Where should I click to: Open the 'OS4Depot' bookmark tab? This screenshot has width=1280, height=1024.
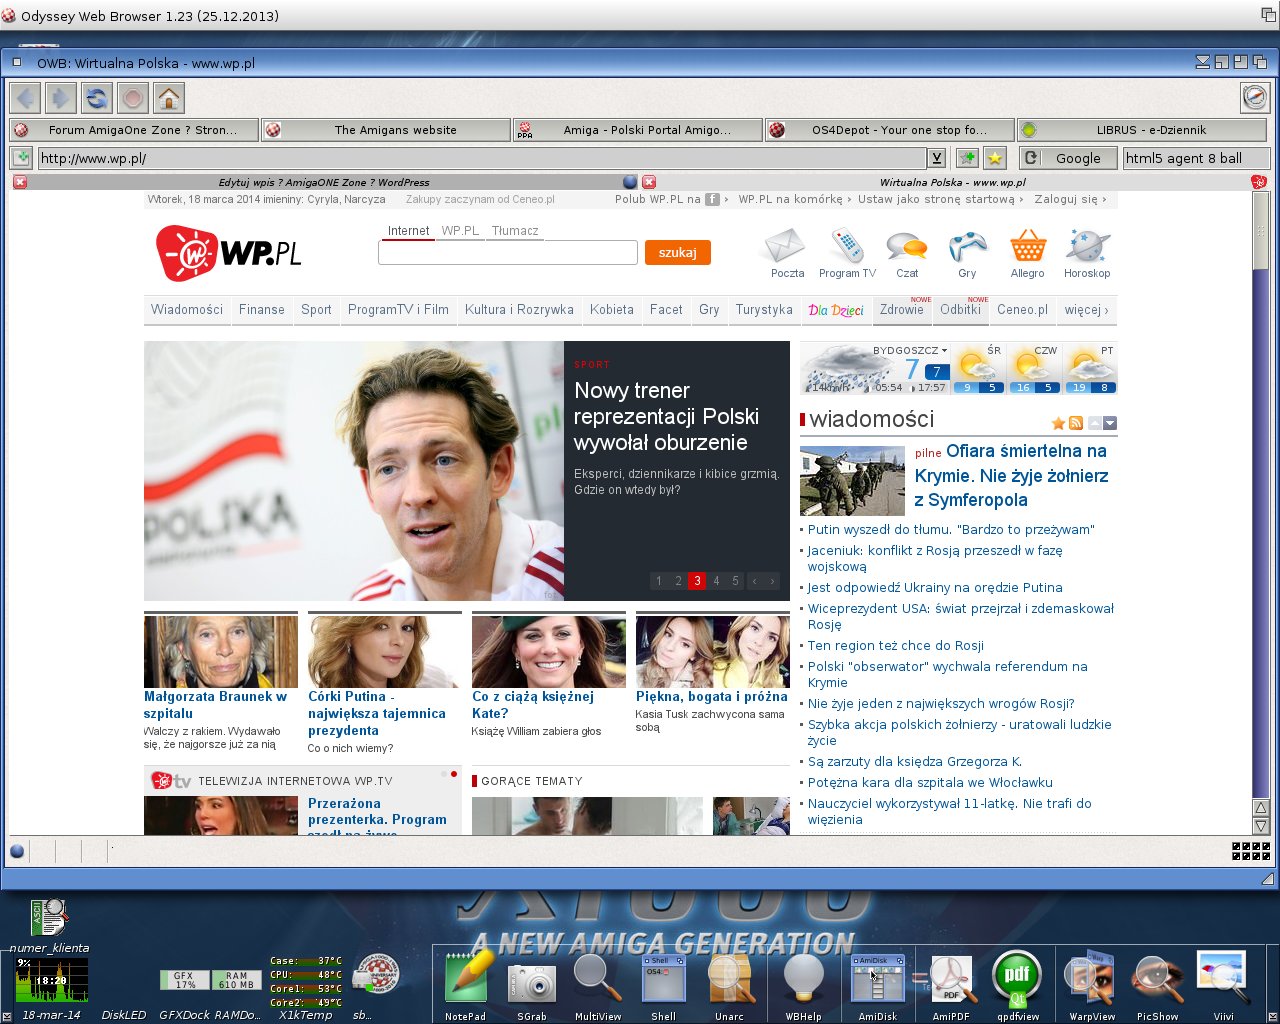click(x=889, y=130)
